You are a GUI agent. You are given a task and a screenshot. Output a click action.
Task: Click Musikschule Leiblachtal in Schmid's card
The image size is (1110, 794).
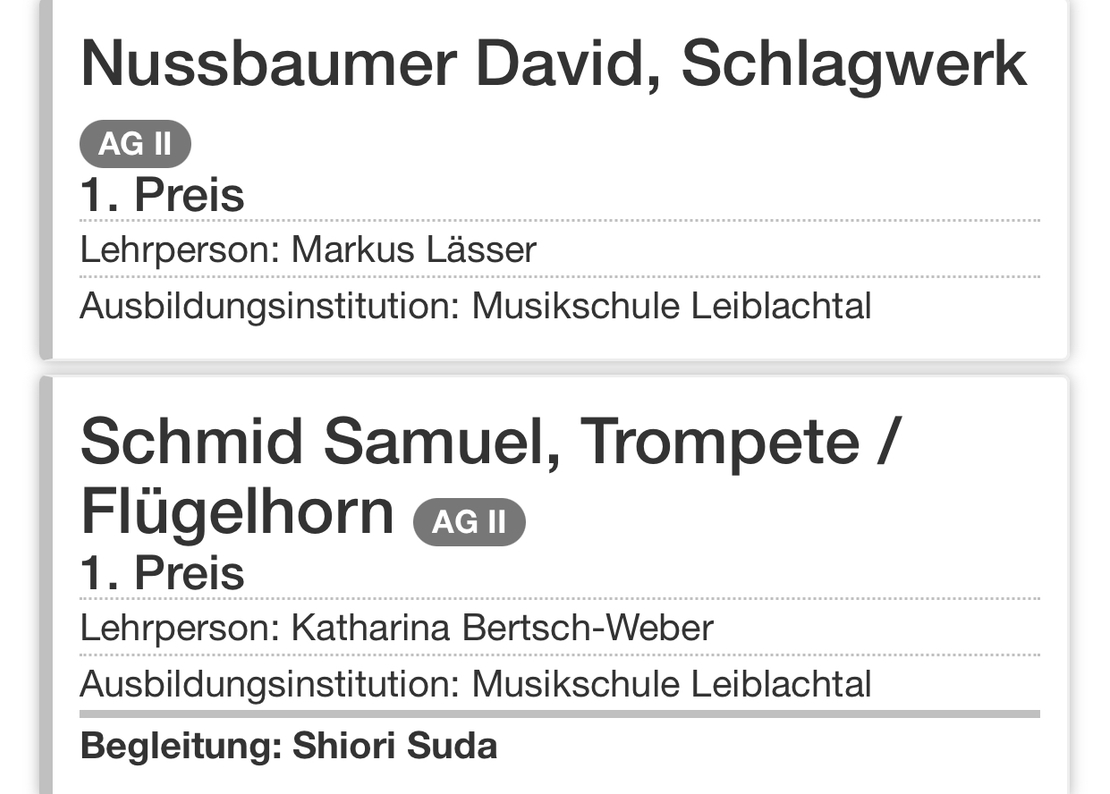[671, 684]
